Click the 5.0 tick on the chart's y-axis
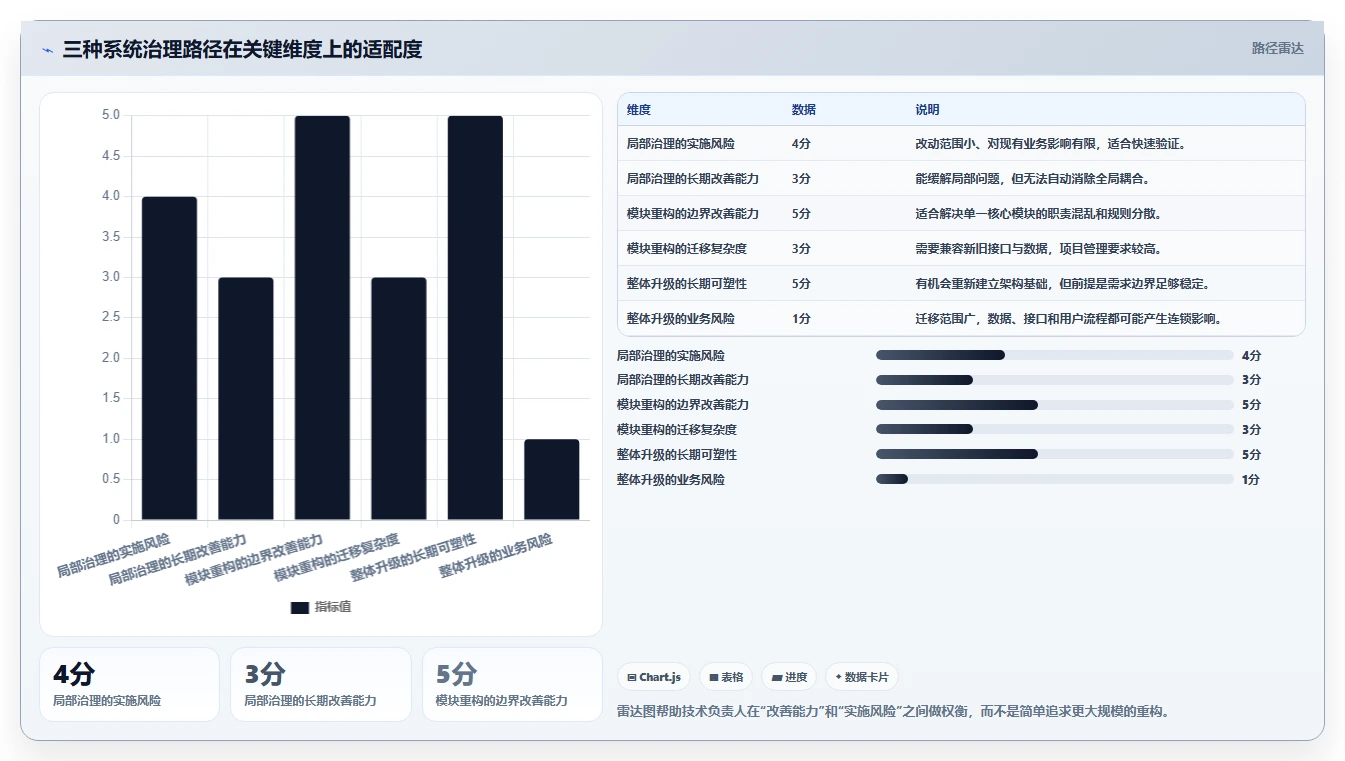Viewport: 1345px width, 761px height. pyautogui.click(x=110, y=115)
